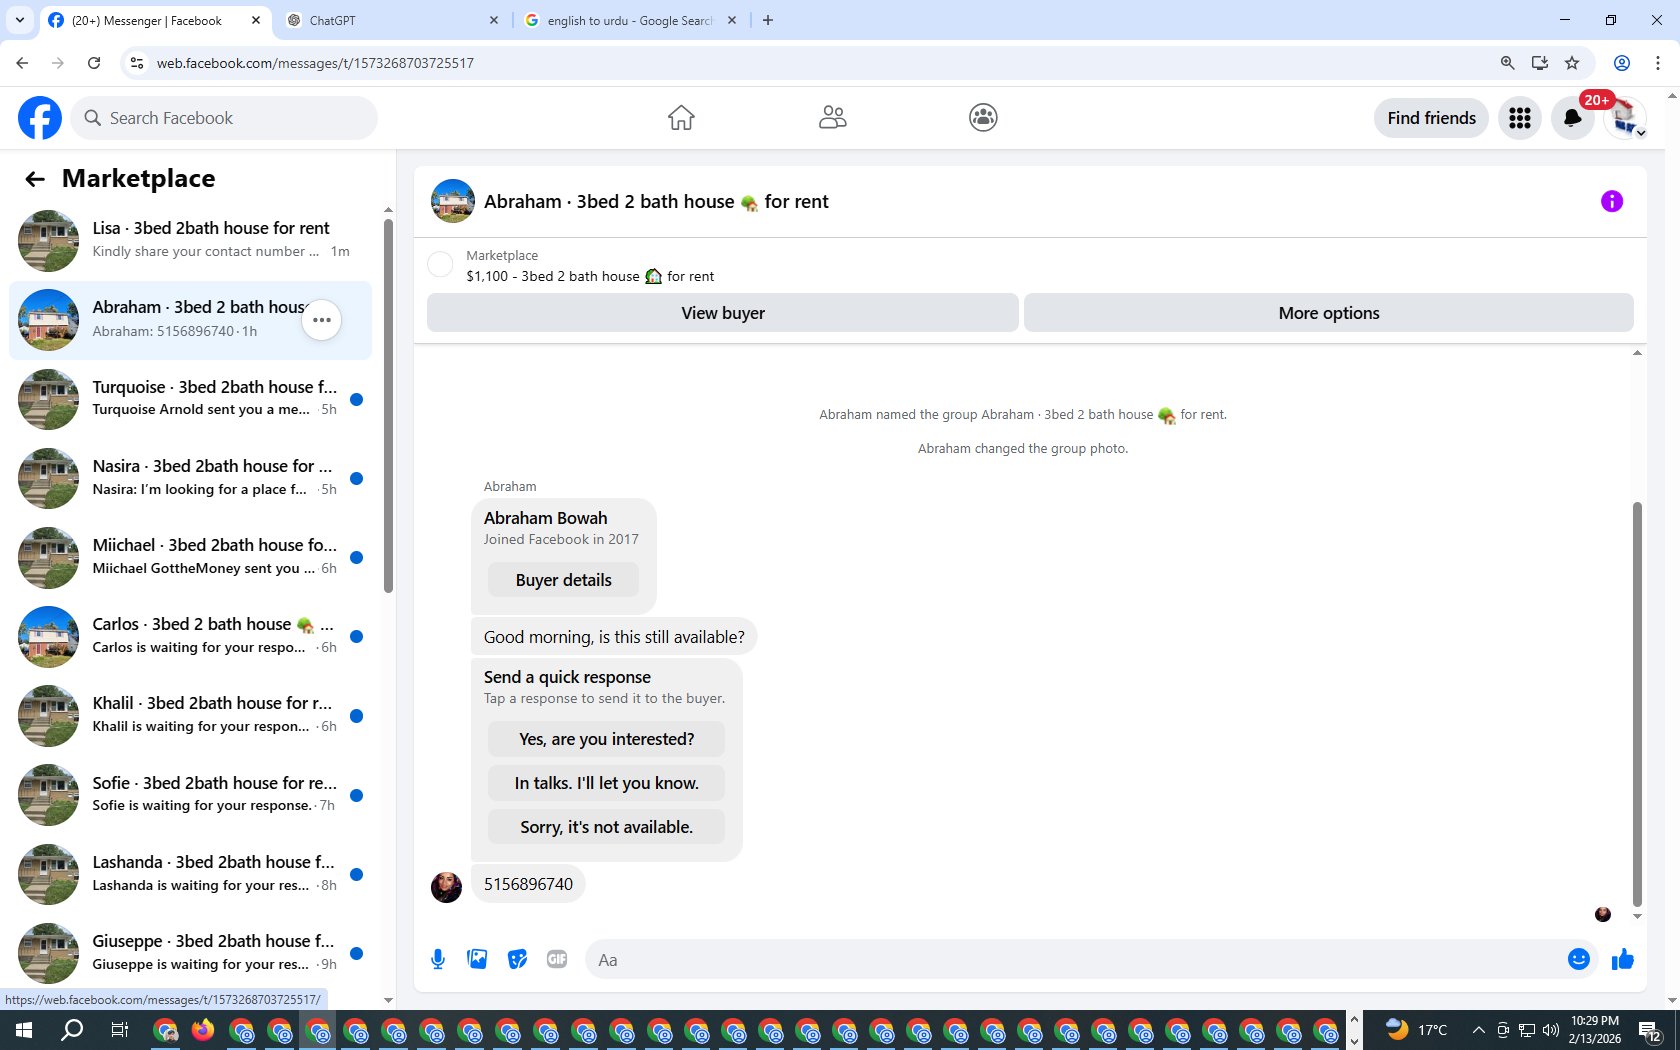Switch to the ChatGPT browser tab
This screenshot has width=1680, height=1050.
point(393,20)
